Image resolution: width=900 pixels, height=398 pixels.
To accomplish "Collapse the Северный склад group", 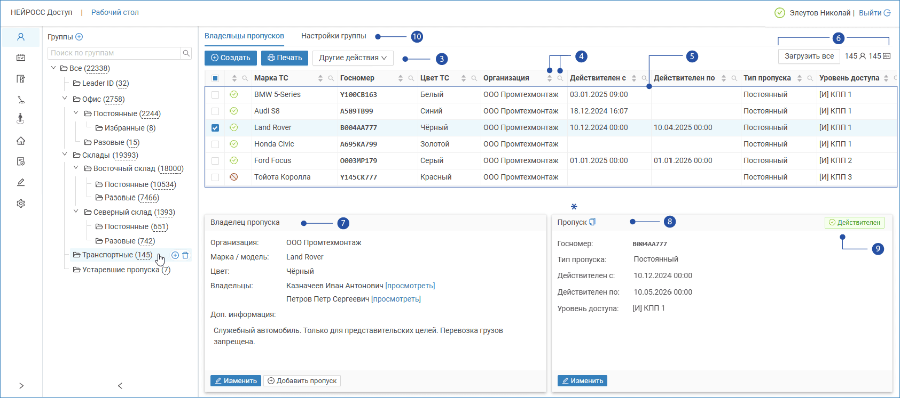I will [76, 212].
